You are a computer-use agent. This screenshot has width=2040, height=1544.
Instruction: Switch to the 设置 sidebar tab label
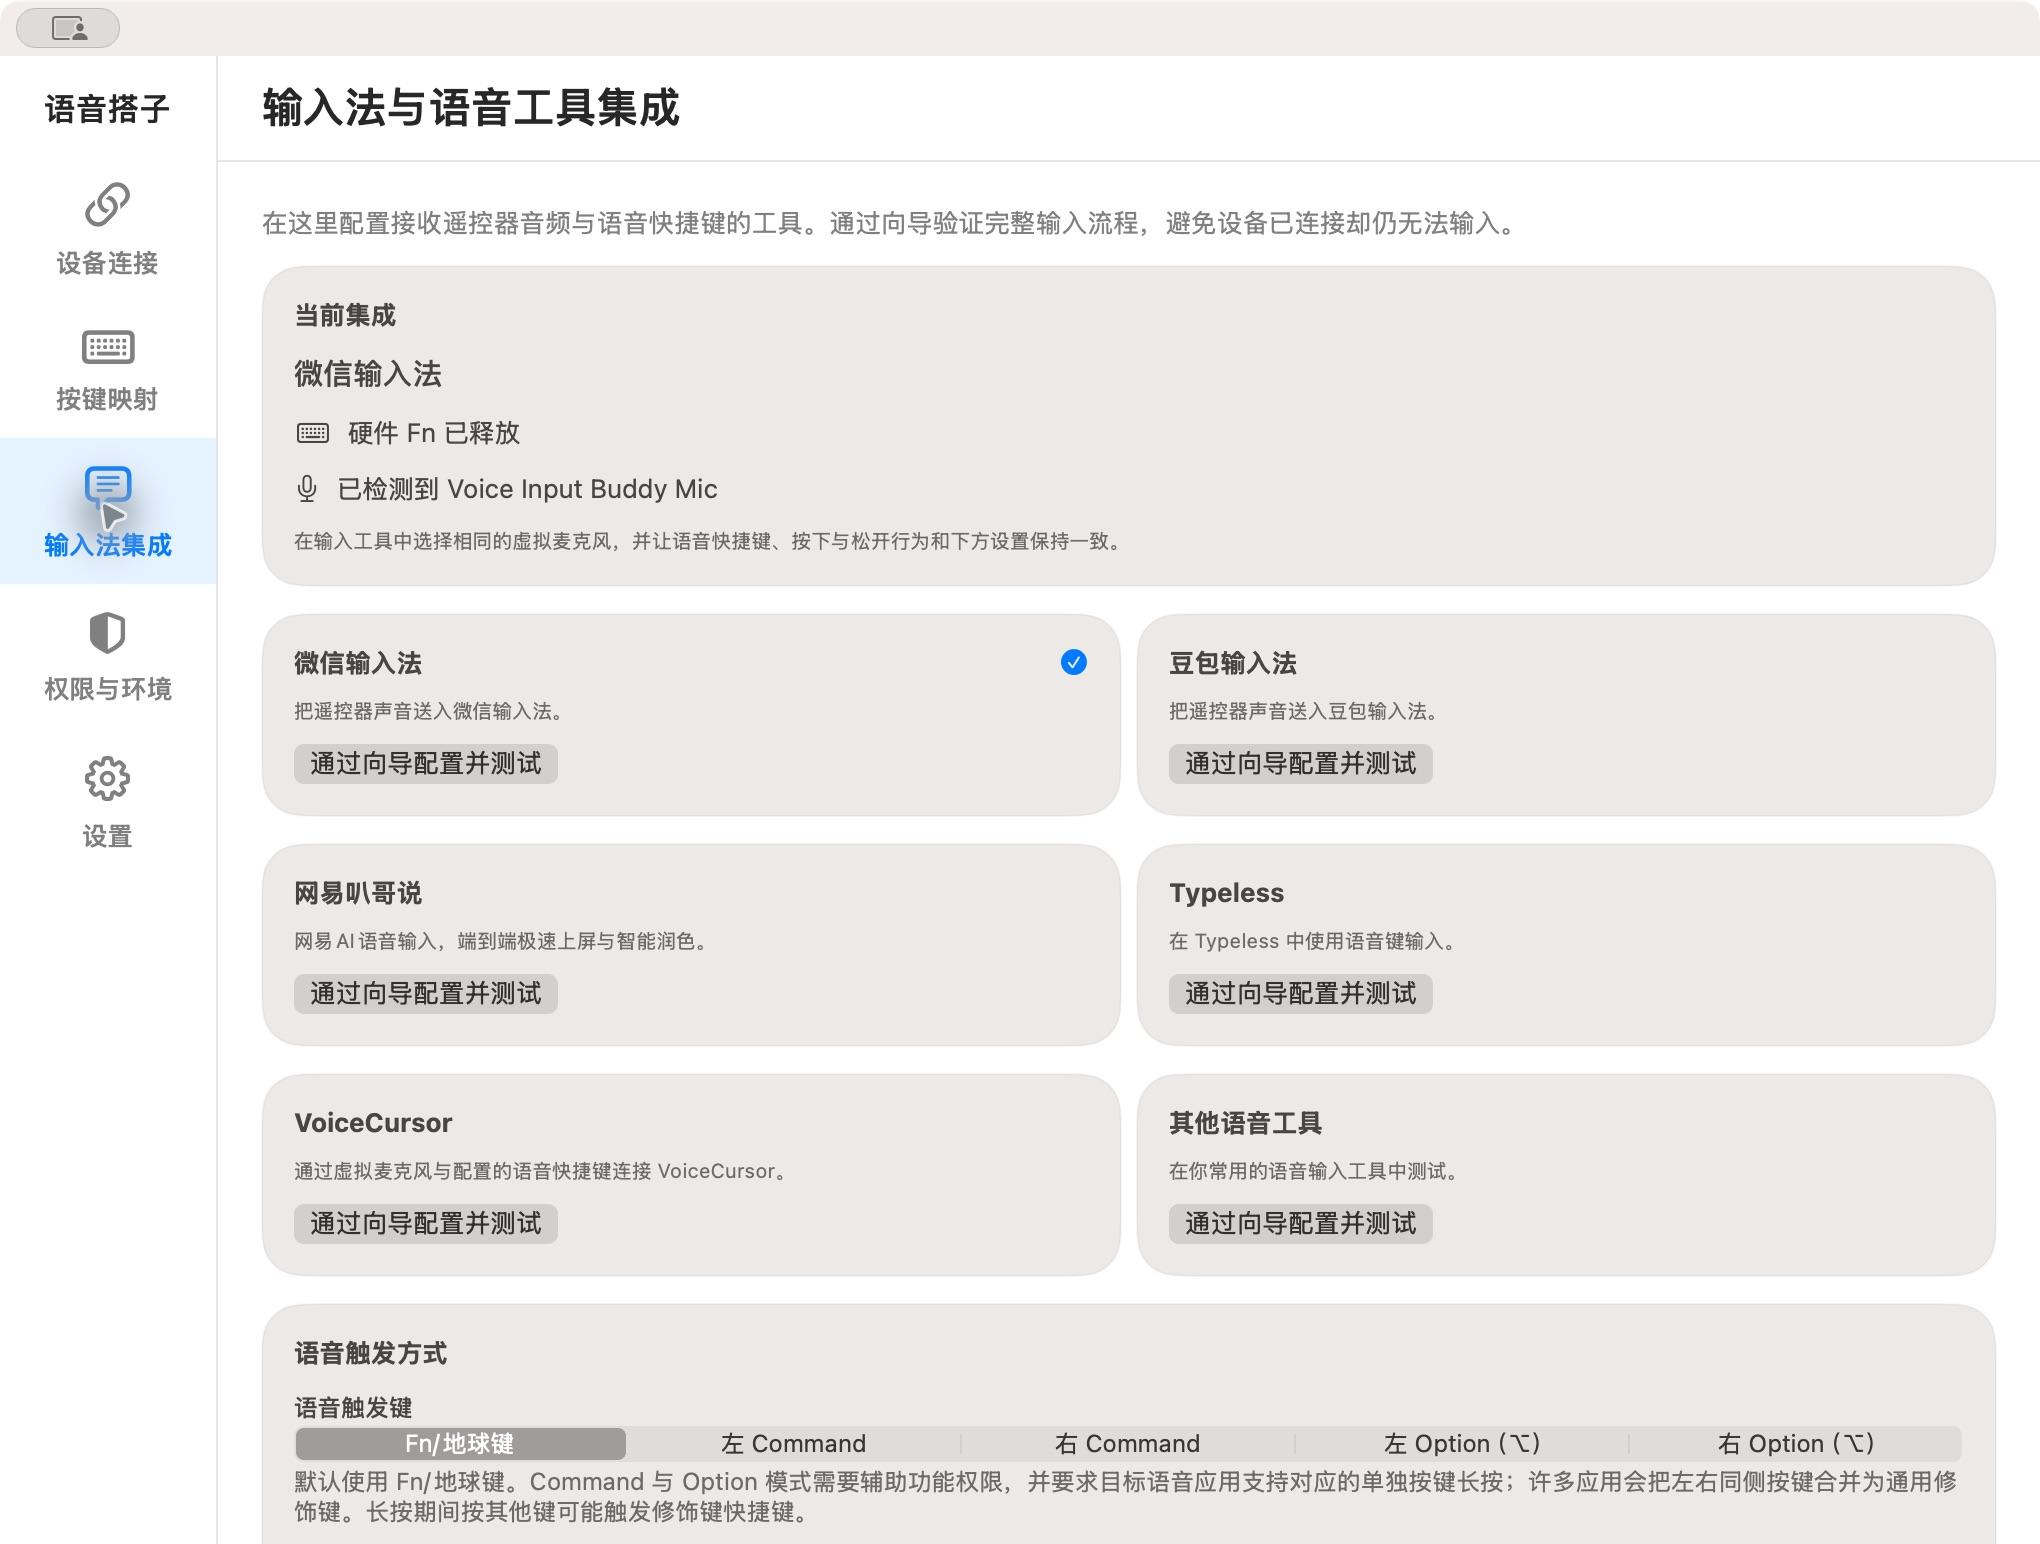(107, 836)
